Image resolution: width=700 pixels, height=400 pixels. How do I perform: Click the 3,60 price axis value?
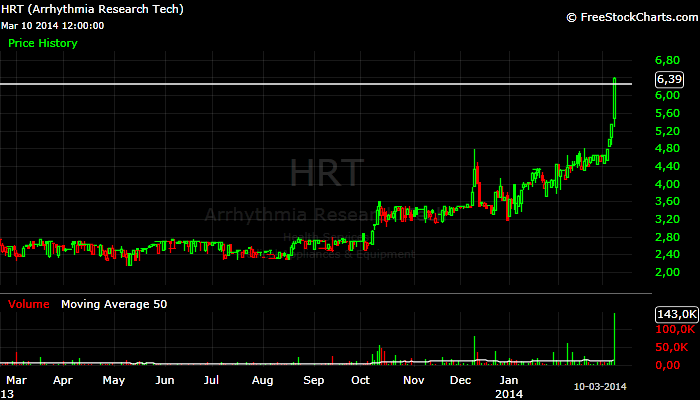point(667,201)
